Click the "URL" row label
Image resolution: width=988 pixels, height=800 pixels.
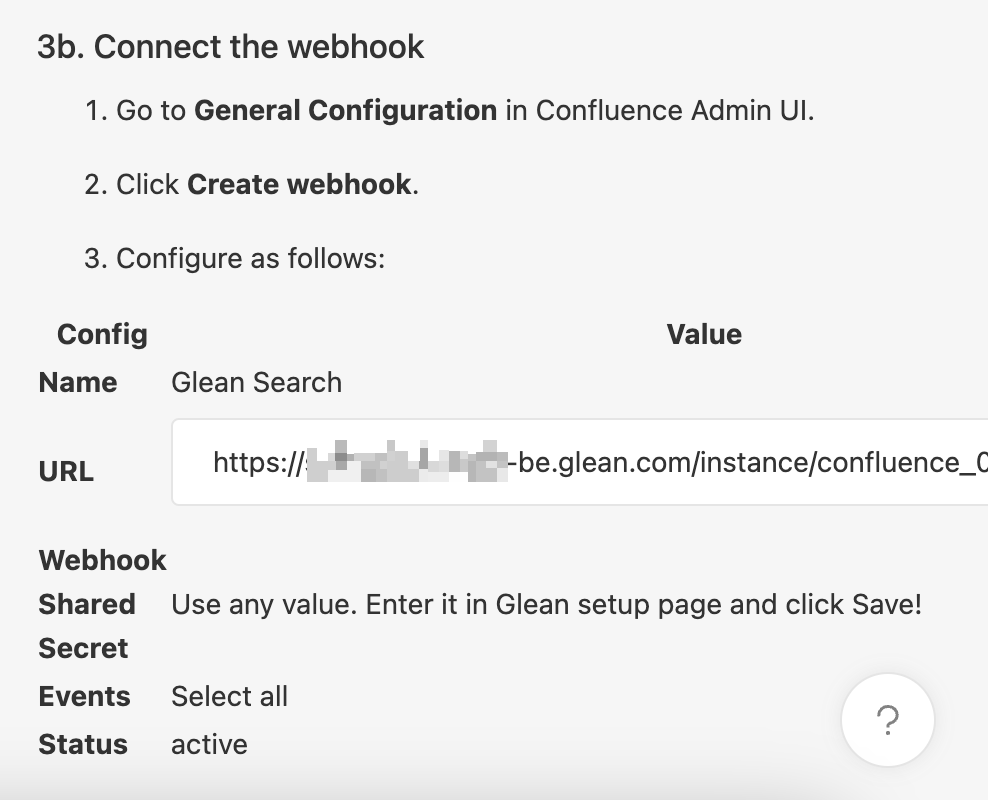66,472
